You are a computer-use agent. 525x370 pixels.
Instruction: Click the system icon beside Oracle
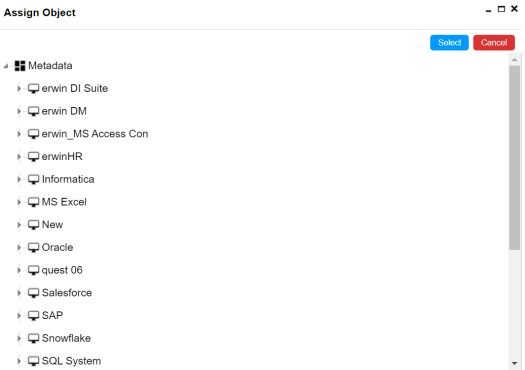pyautogui.click(x=33, y=247)
